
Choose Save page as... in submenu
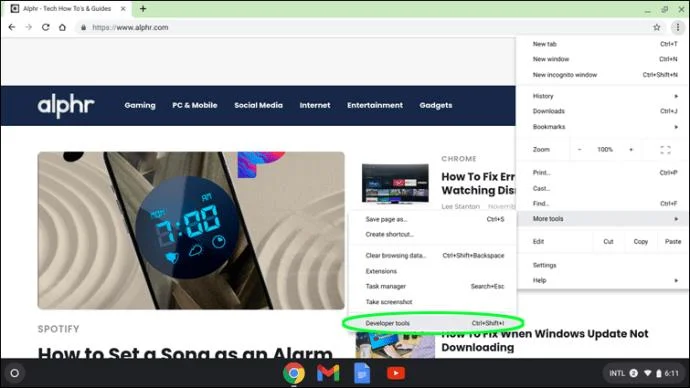point(433,219)
